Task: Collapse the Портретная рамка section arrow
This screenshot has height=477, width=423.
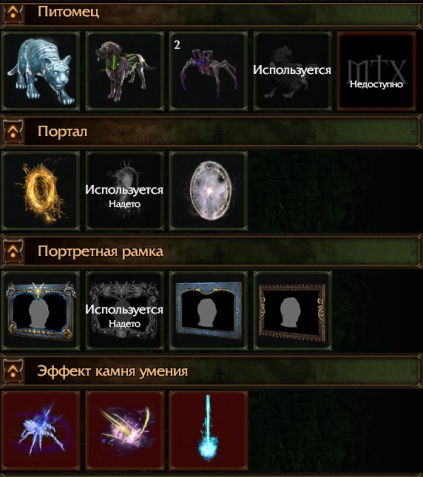Action: [x=13, y=251]
